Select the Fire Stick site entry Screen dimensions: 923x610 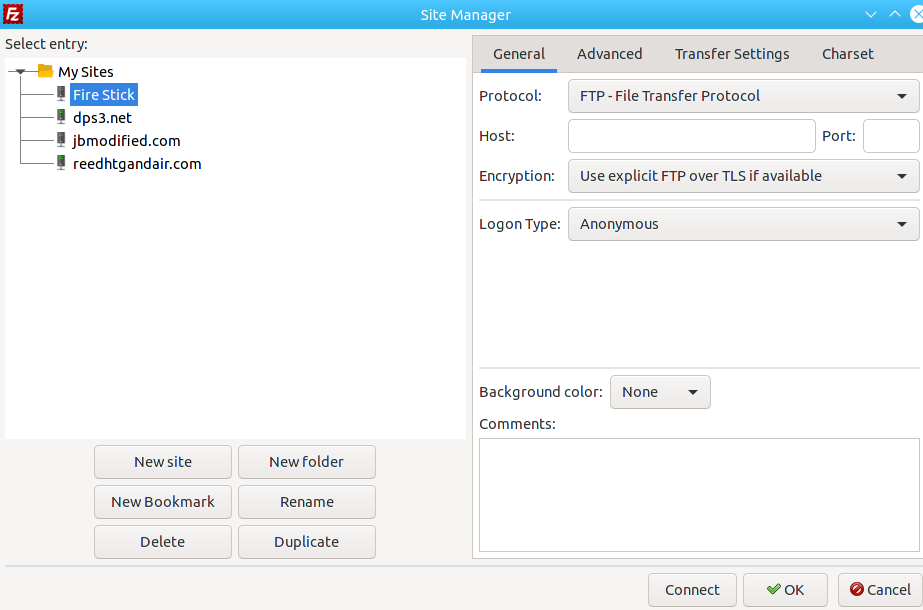click(x=104, y=94)
